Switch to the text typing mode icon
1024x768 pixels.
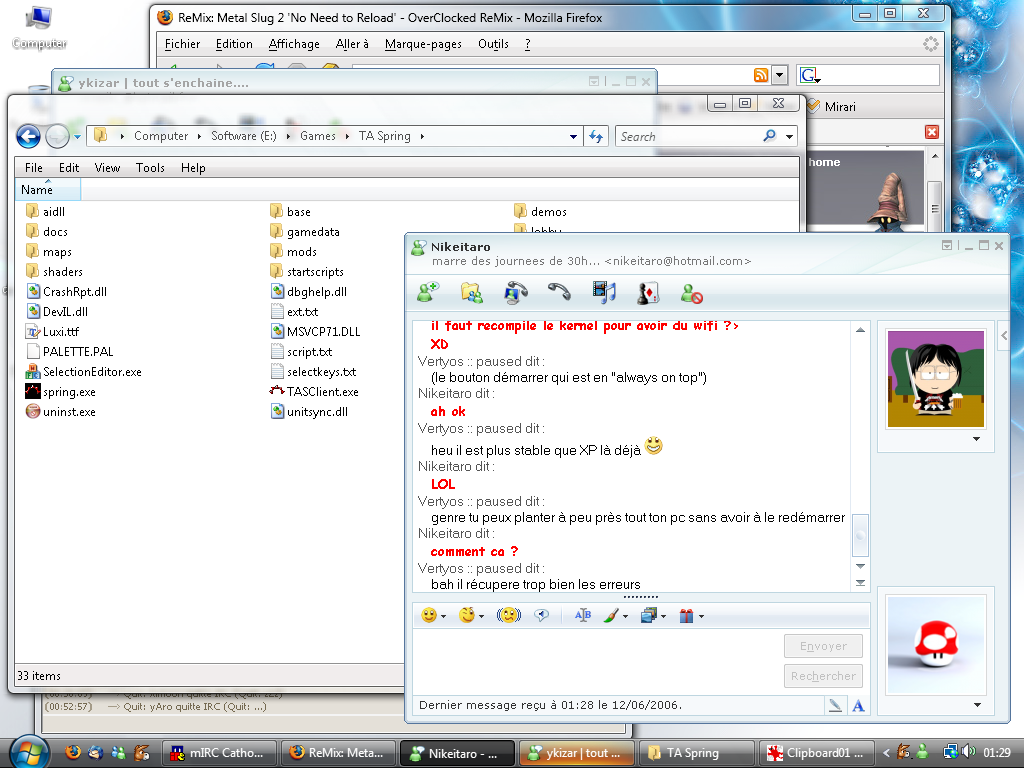[858, 706]
